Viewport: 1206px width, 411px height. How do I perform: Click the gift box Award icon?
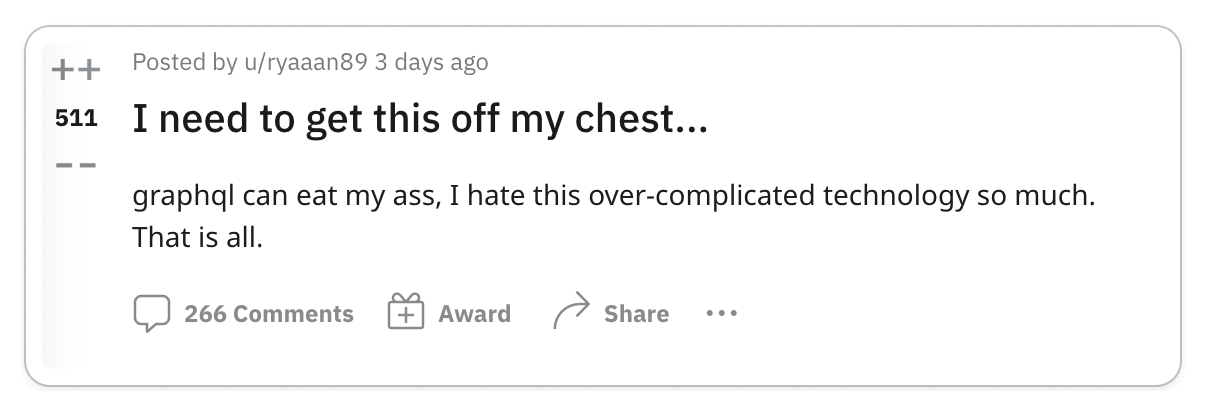[x=402, y=312]
